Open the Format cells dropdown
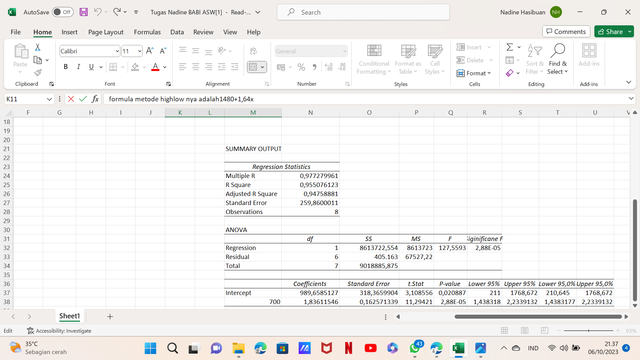The width and height of the screenshot is (640, 360). pyautogui.click(x=473, y=73)
